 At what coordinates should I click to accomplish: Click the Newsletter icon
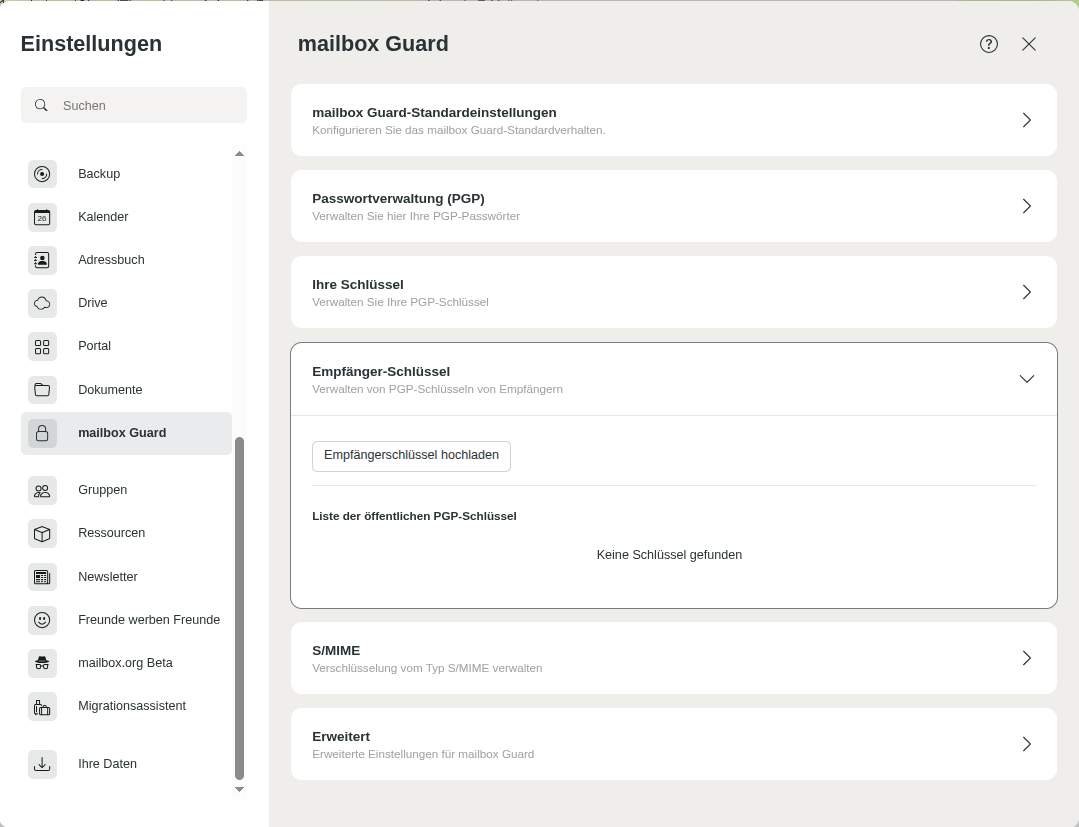pos(42,577)
